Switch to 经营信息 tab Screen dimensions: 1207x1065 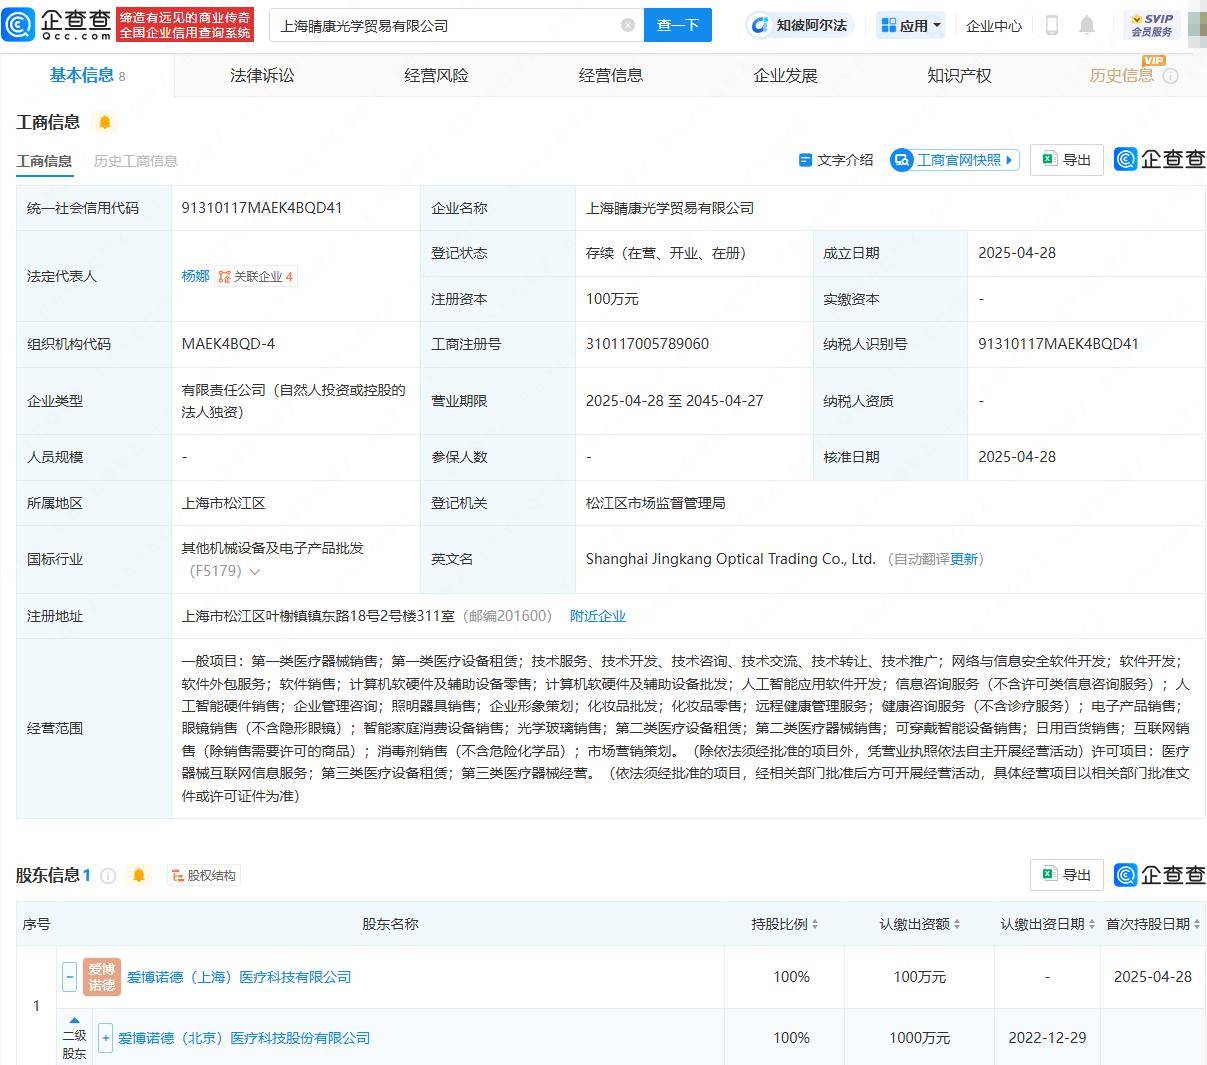tap(610, 76)
